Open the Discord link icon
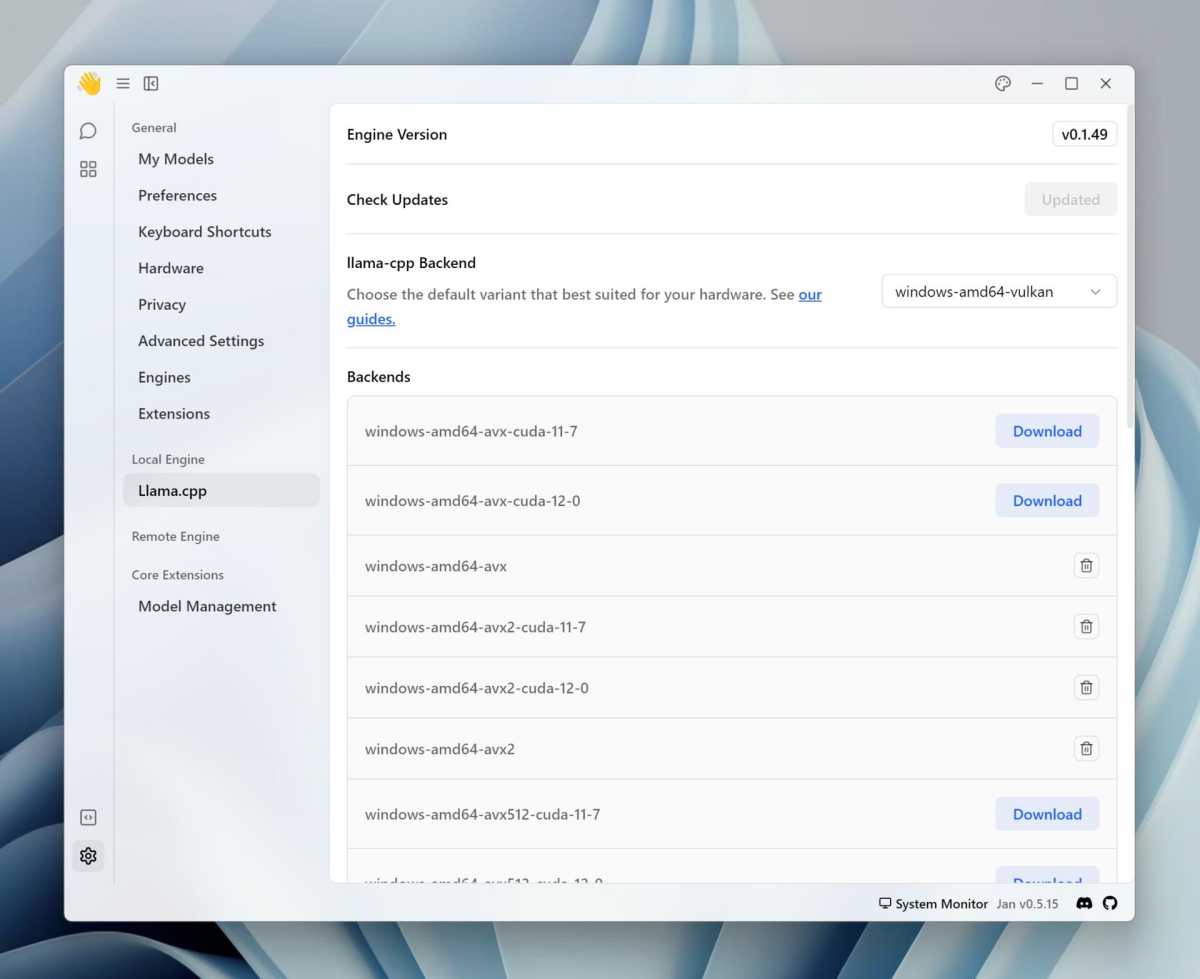This screenshot has width=1200, height=979. 1083,903
